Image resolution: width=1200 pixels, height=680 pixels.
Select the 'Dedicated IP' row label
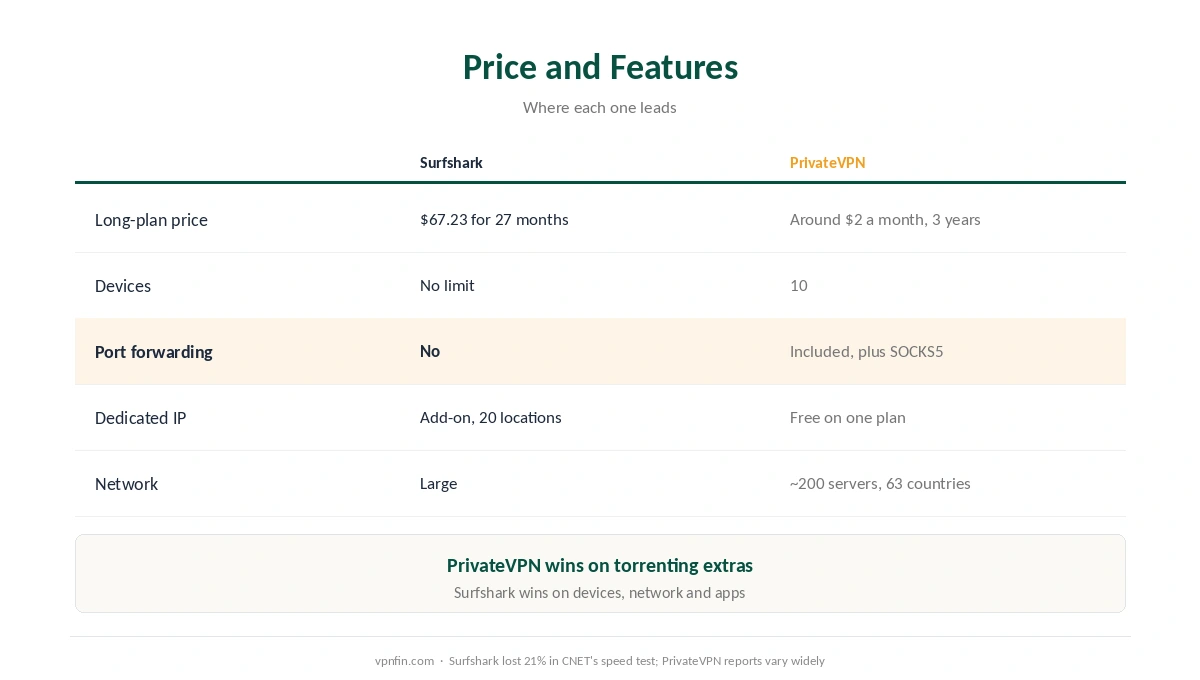(x=140, y=418)
